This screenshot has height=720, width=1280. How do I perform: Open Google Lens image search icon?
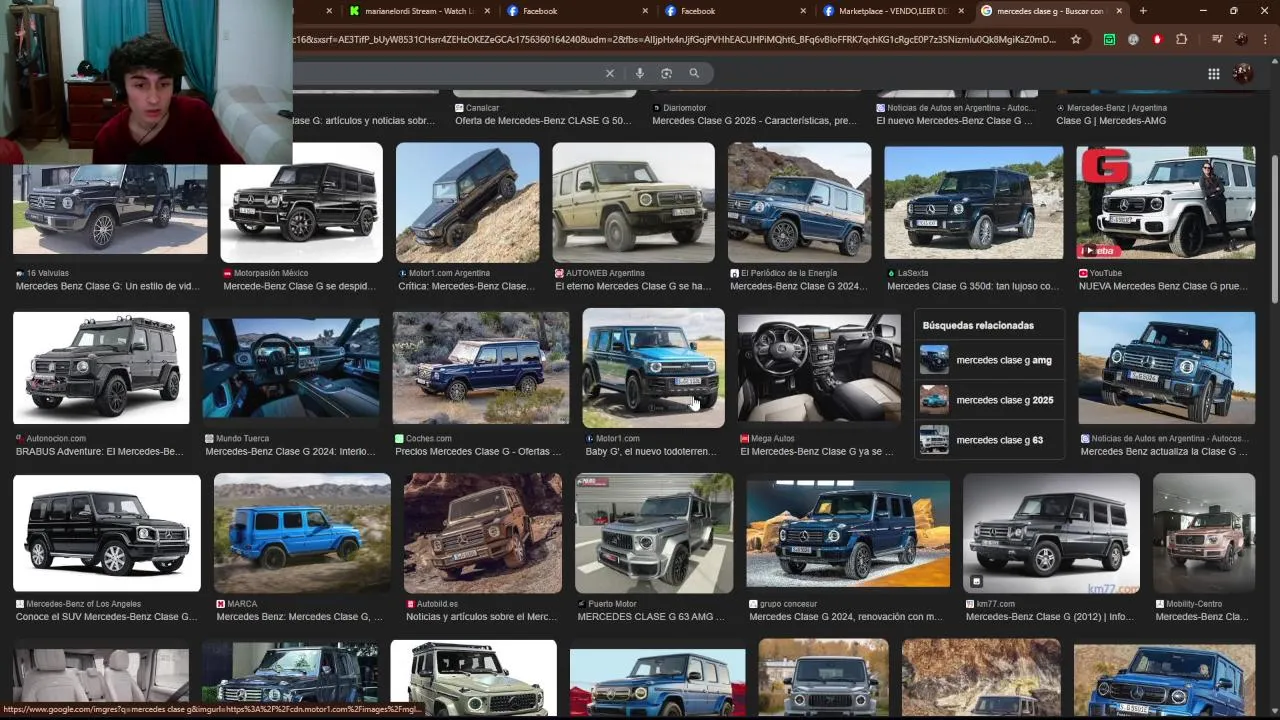pos(667,73)
